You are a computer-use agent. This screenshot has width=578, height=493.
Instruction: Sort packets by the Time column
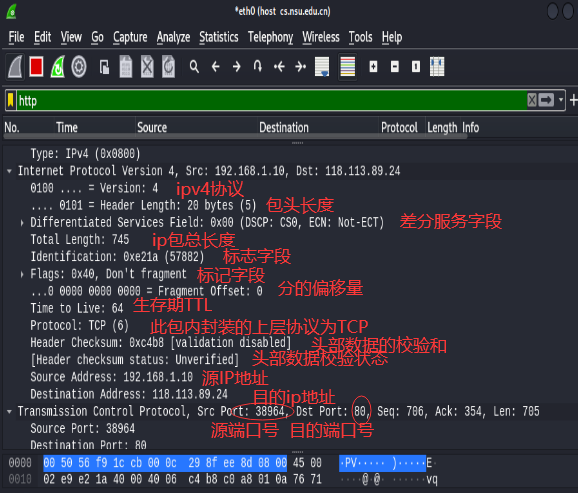click(95, 128)
